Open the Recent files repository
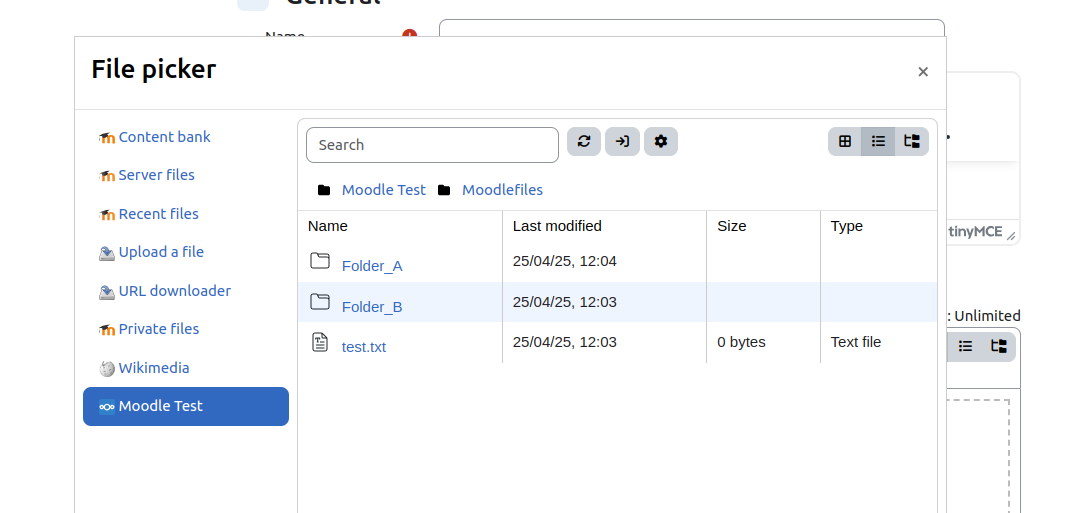Viewport: 1074px width, 513px height. 158,214
